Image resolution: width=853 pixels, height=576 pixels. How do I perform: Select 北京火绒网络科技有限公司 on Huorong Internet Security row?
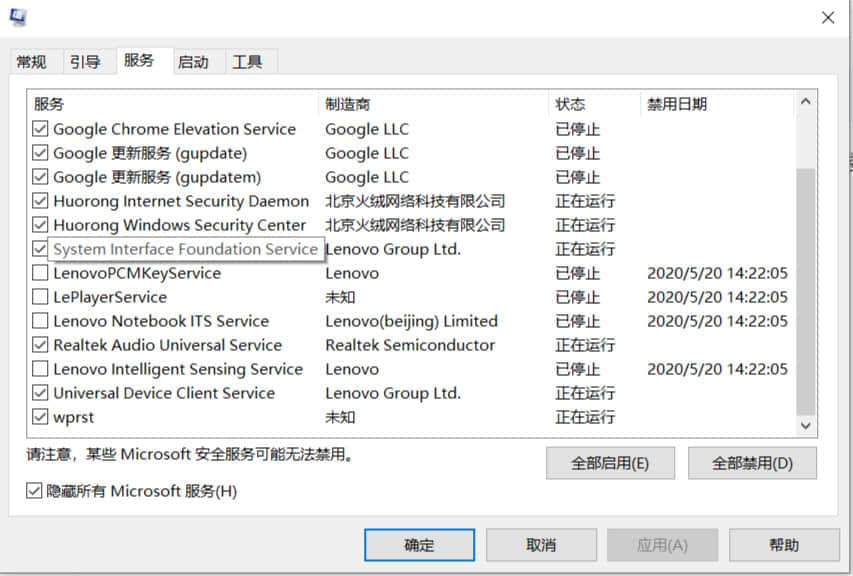point(415,201)
